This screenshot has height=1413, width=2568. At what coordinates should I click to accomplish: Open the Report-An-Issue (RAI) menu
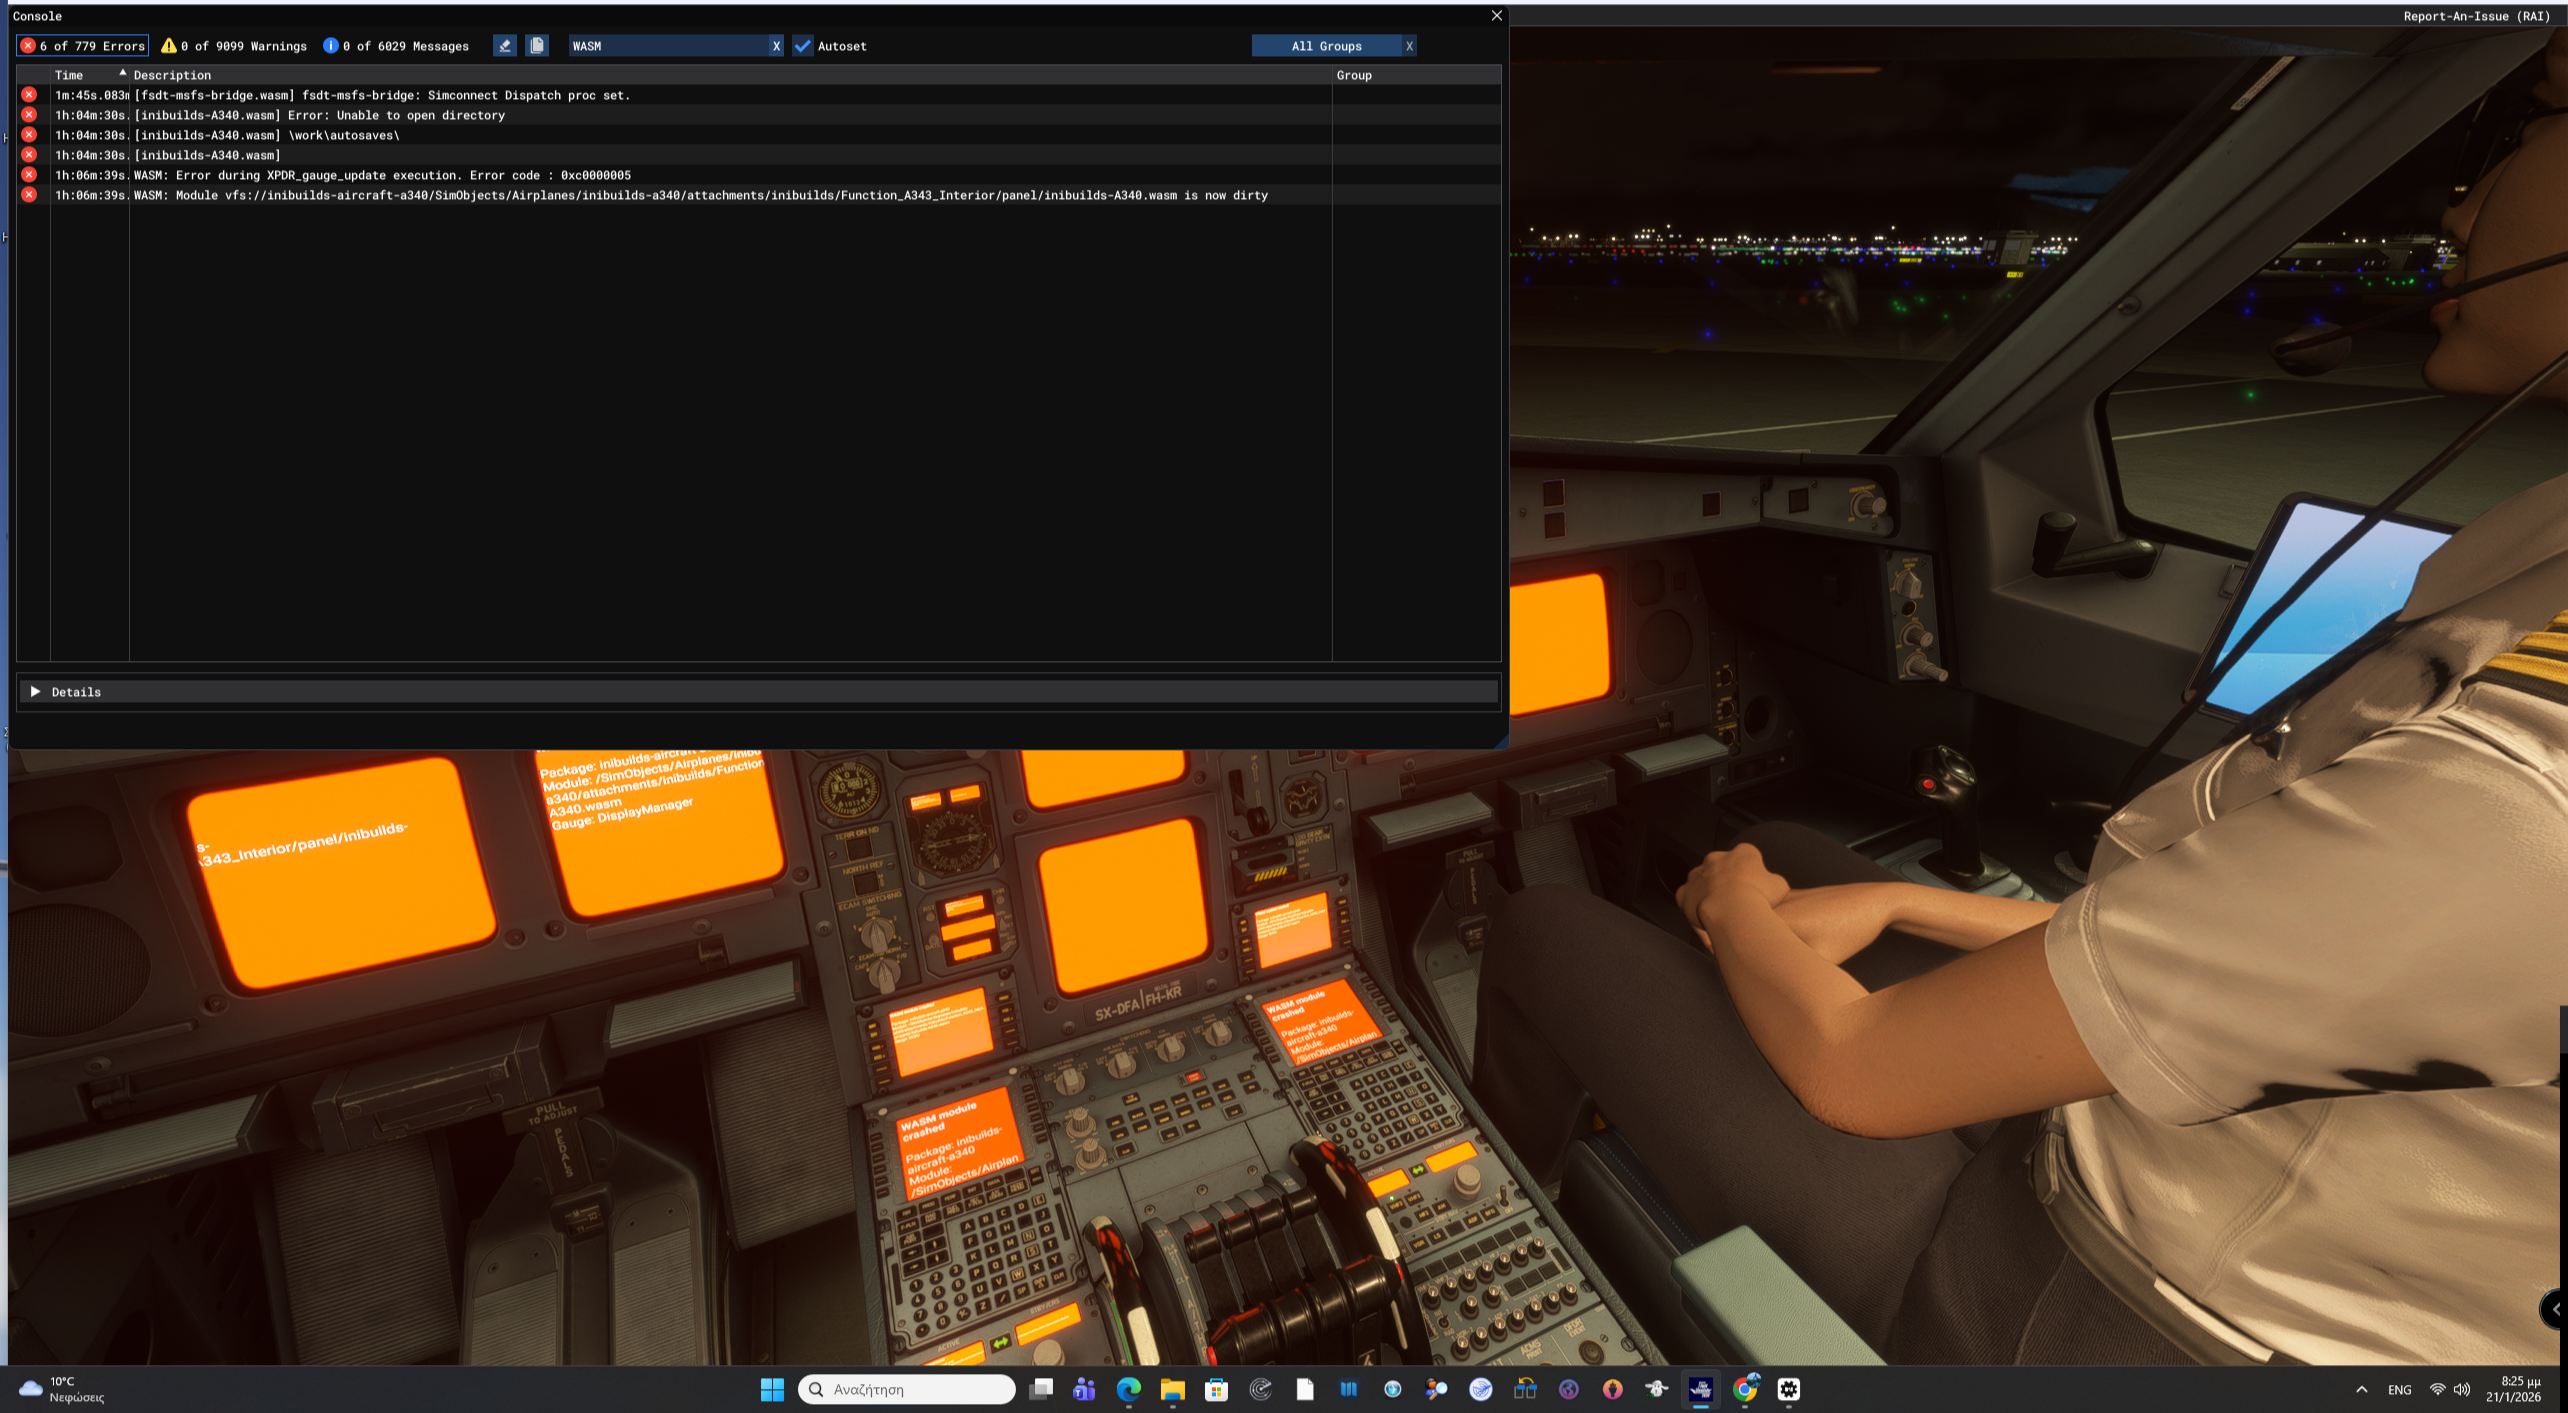(2476, 16)
